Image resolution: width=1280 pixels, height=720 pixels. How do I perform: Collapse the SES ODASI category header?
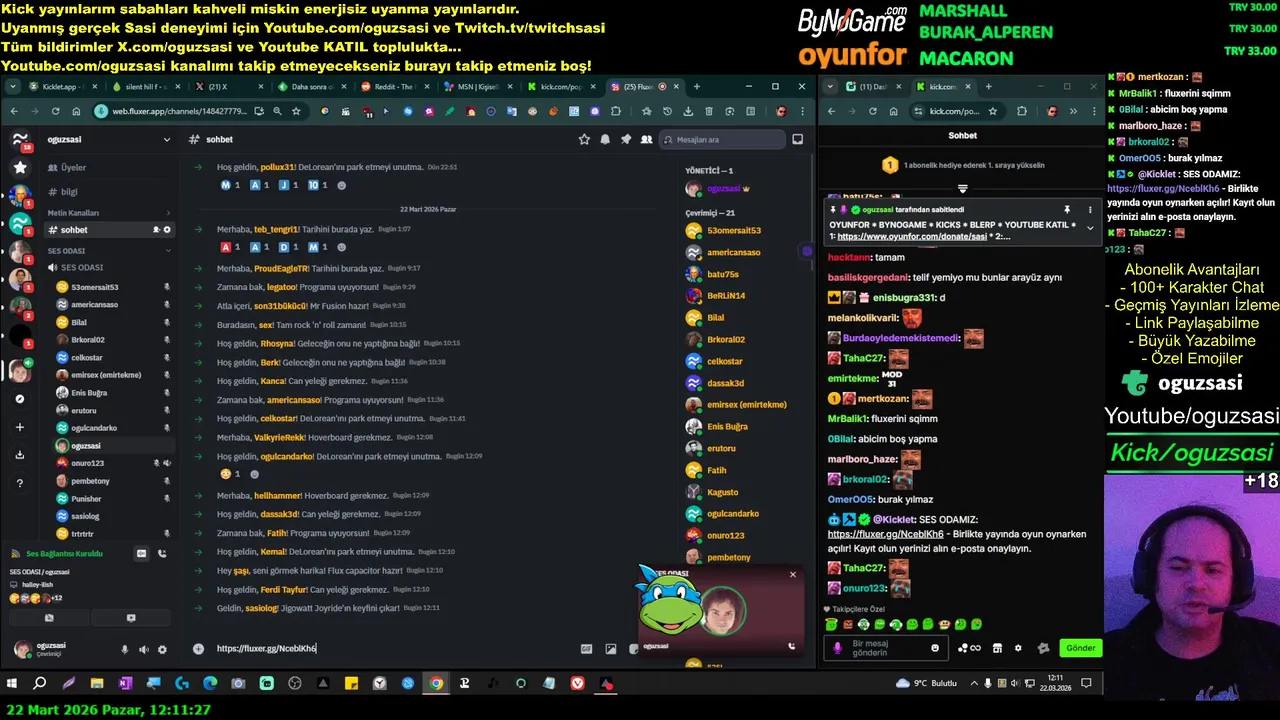(110, 251)
